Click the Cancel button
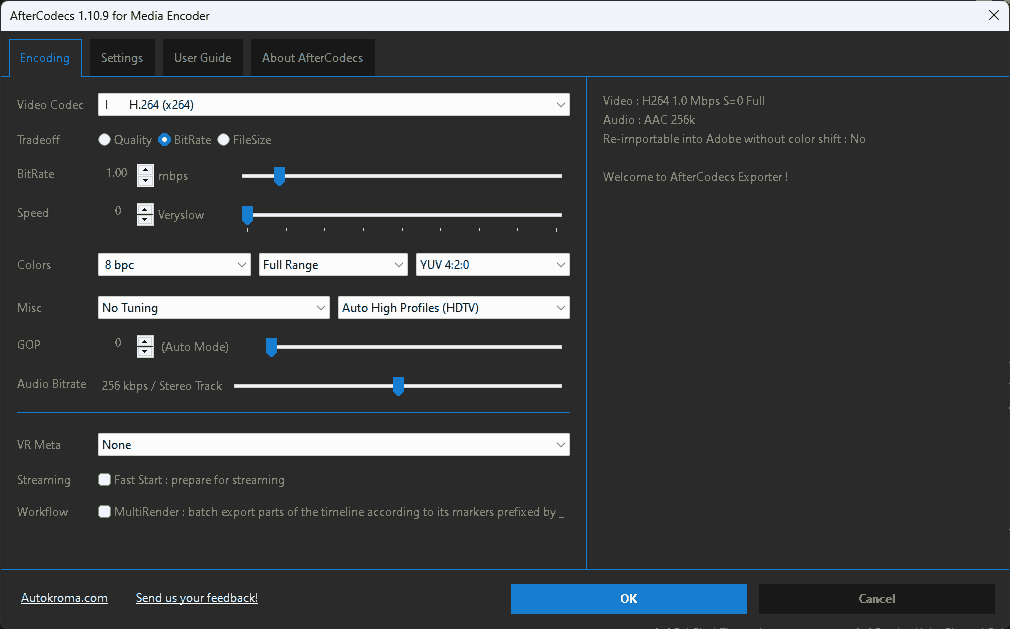This screenshot has width=1010, height=629. (877, 599)
